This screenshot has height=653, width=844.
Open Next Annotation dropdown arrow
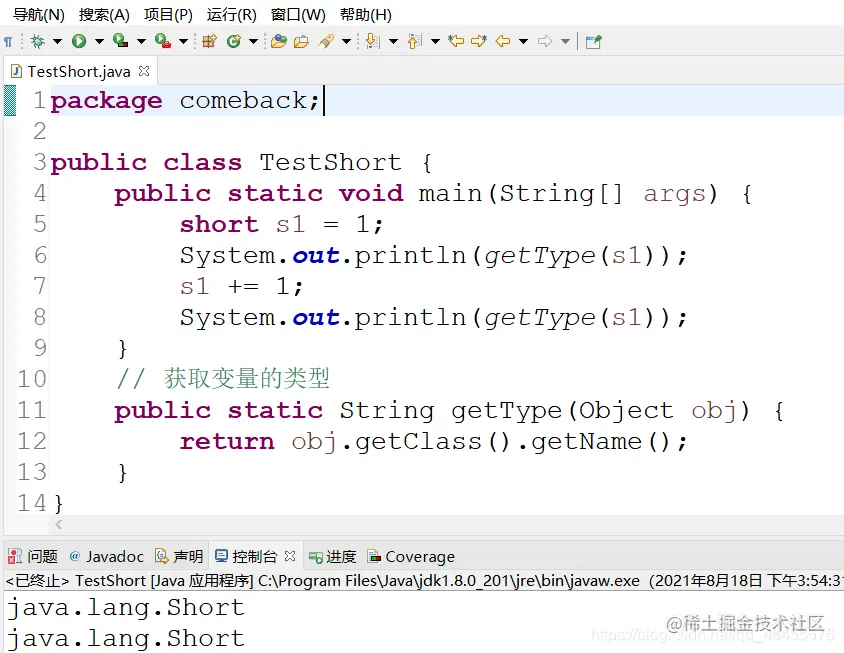pos(393,41)
